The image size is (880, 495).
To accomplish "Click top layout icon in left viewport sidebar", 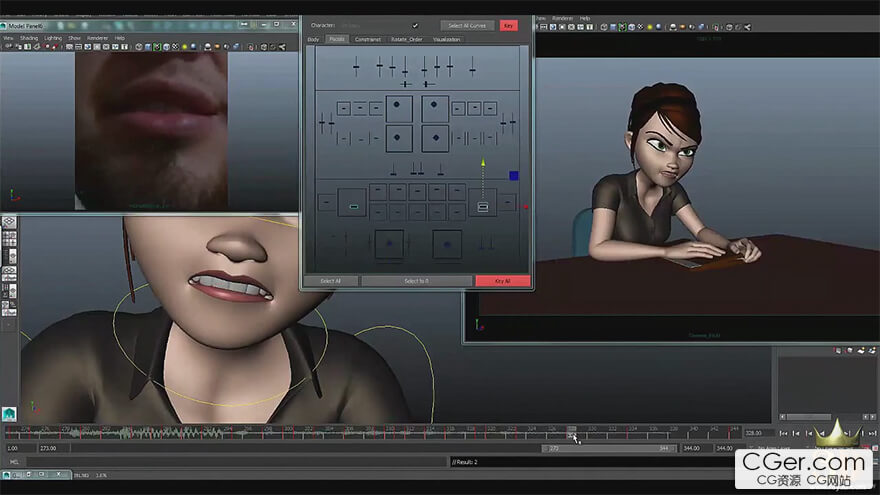I will [x=9, y=222].
